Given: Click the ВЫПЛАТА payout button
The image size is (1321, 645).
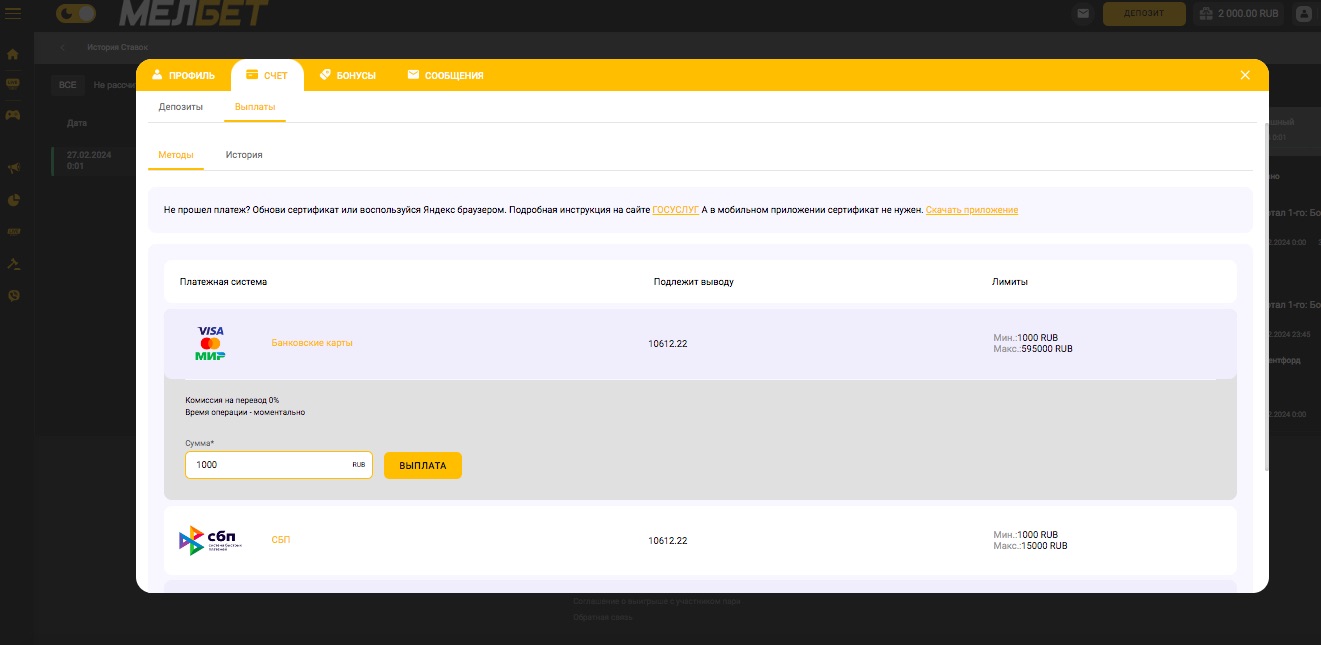Looking at the screenshot, I should point(423,465).
